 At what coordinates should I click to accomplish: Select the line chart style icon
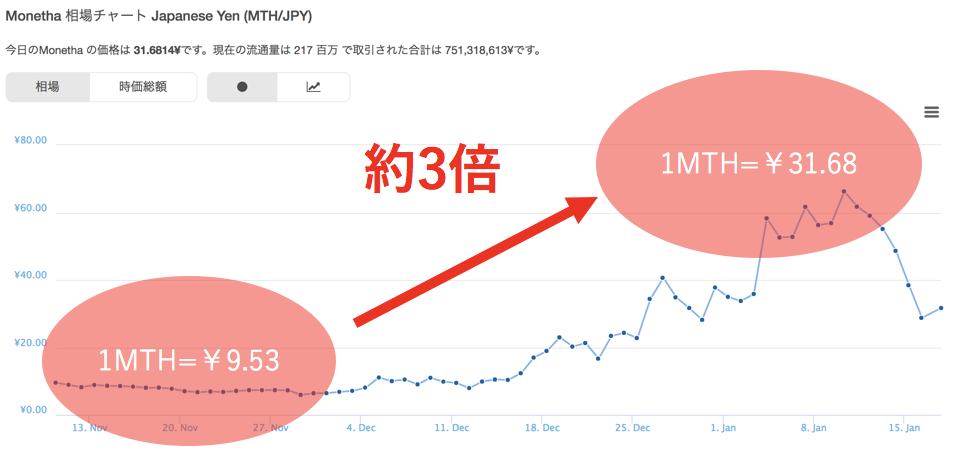click(313, 87)
